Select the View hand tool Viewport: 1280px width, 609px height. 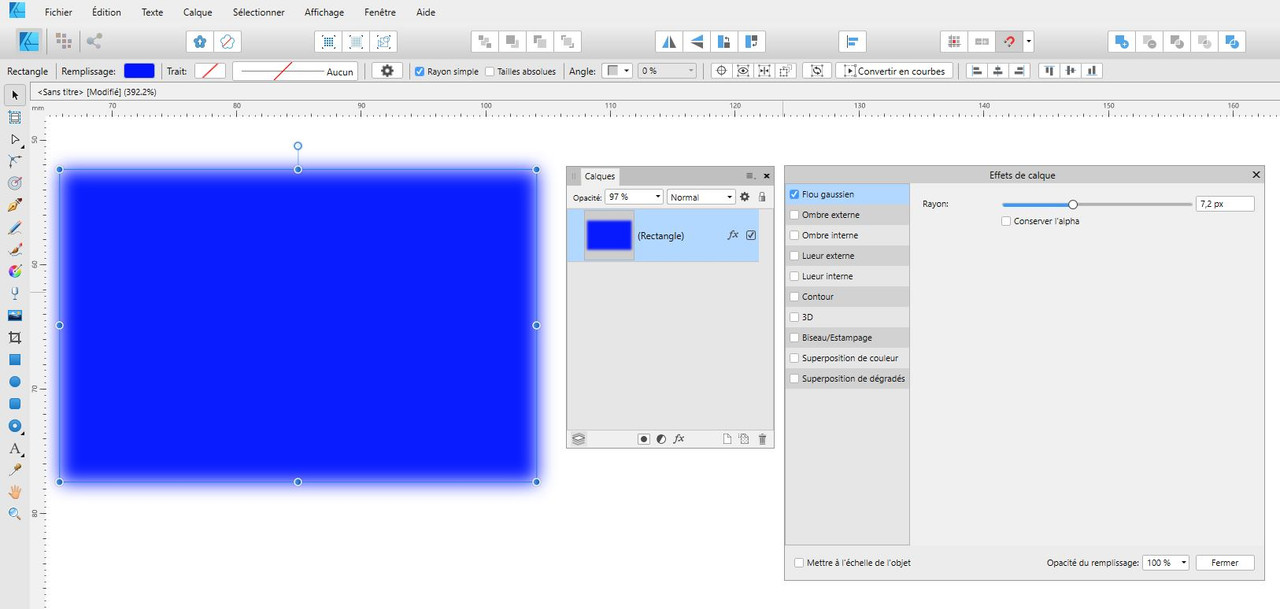[x=15, y=492]
